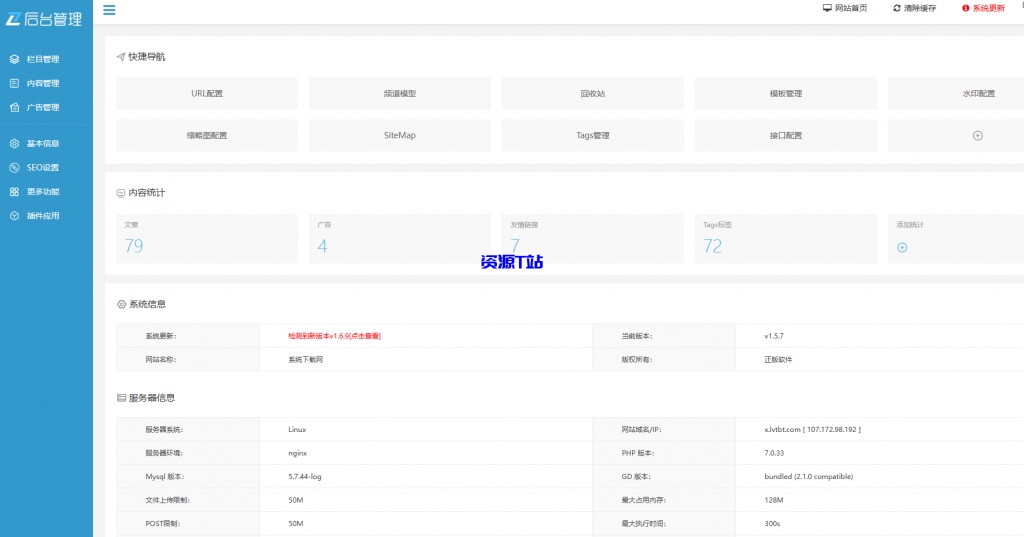Click 清除缓存 in the top bar
The height and width of the screenshot is (537, 1024).
tap(914, 8)
